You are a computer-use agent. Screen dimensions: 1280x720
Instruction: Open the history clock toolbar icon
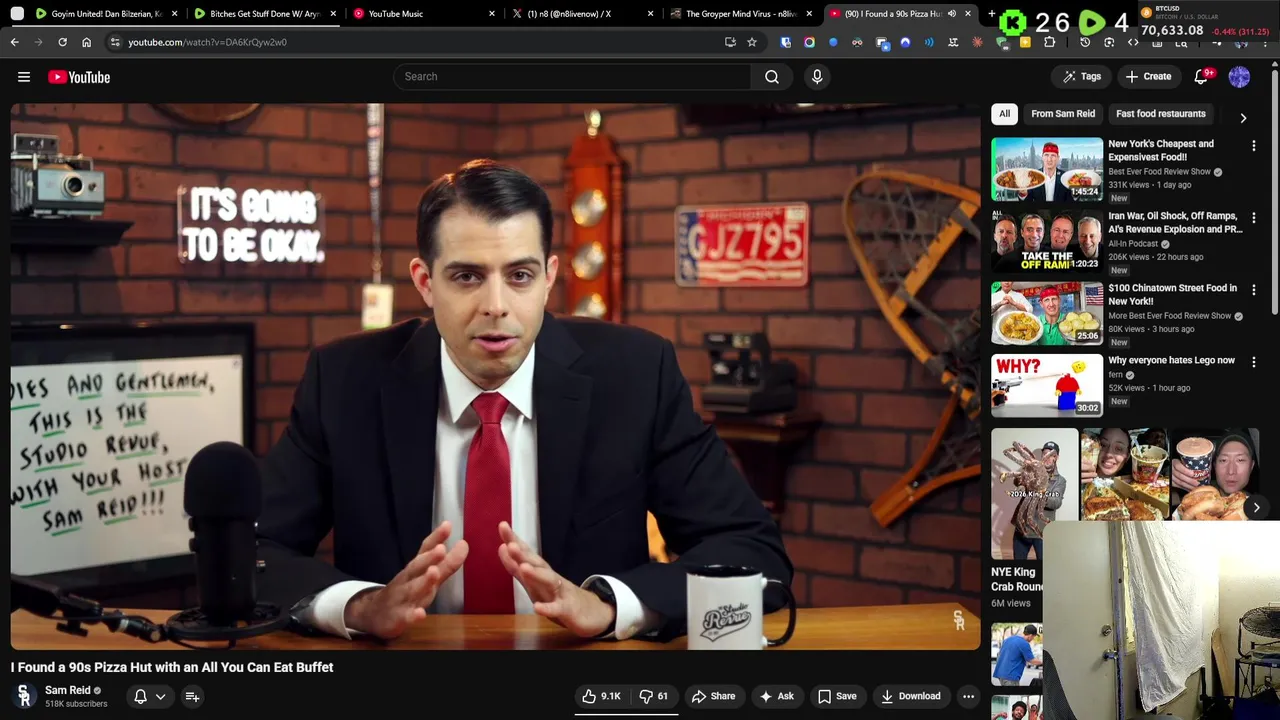[x=1085, y=42]
